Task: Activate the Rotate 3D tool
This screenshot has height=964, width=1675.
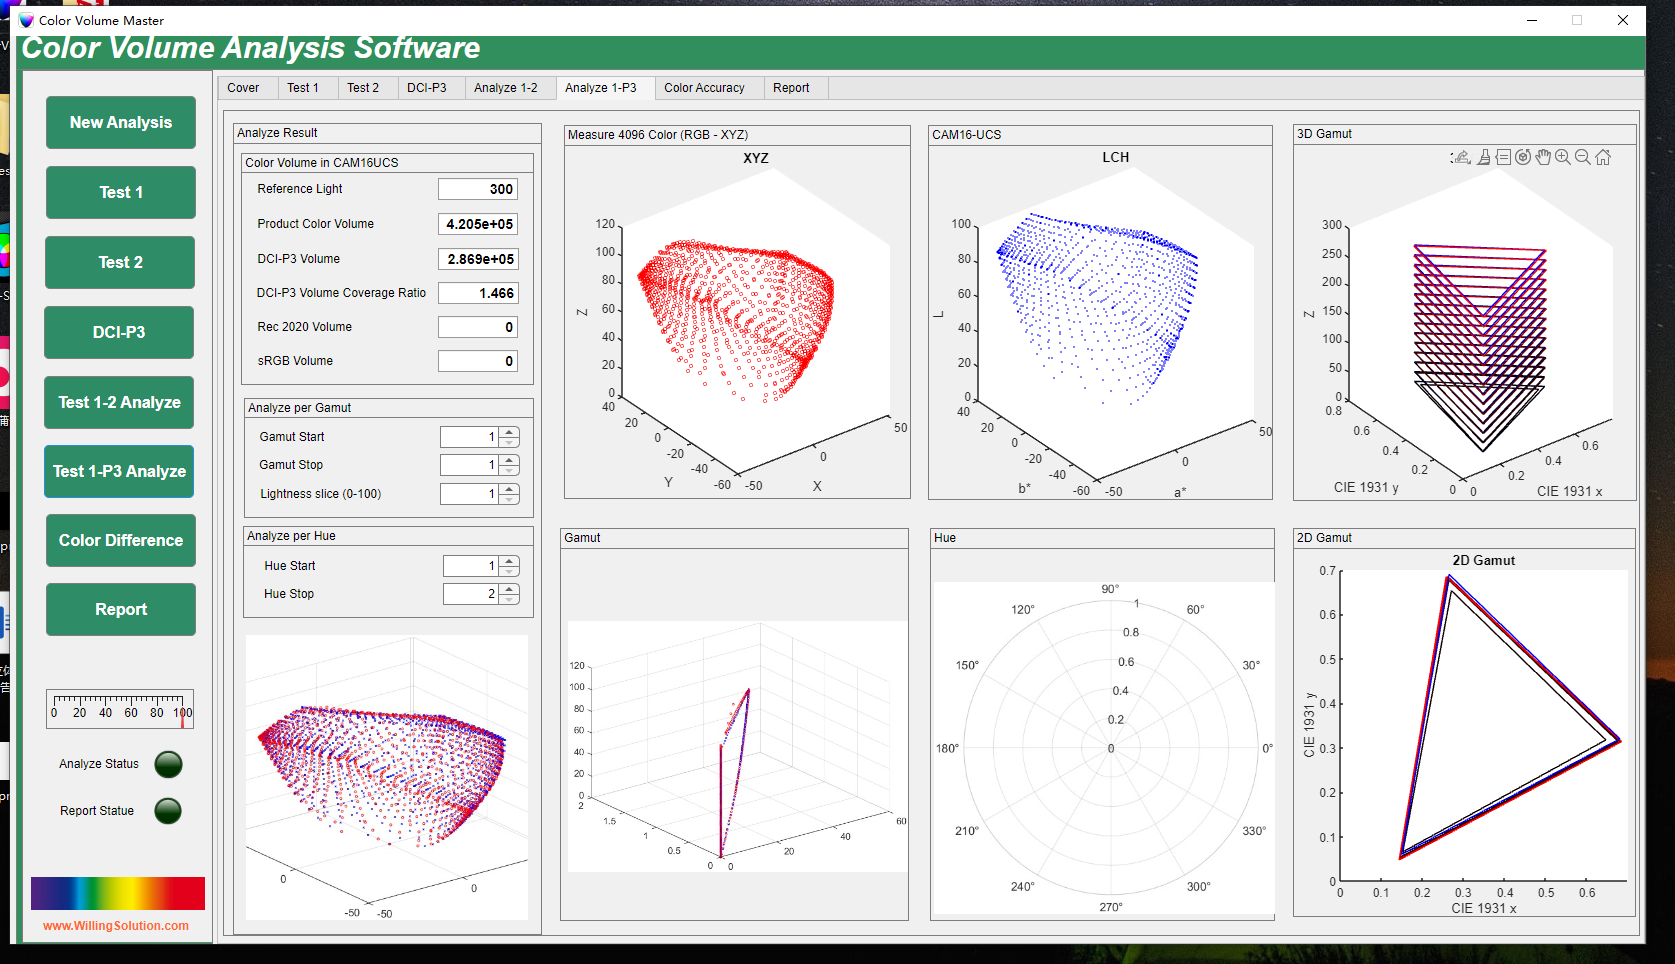Action: coord(1523,157)
